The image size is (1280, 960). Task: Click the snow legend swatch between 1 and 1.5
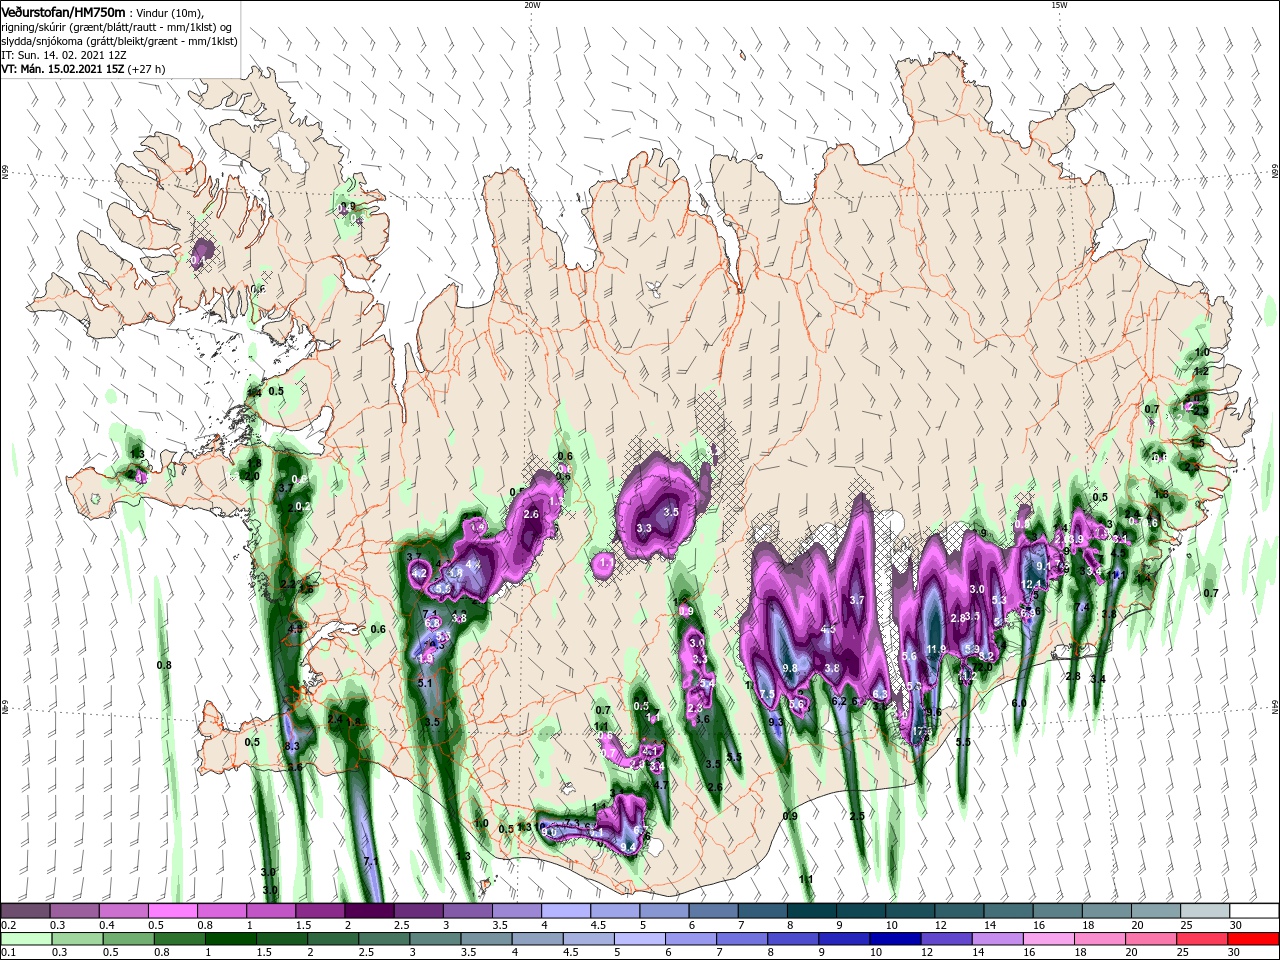(x=270, y=910)
